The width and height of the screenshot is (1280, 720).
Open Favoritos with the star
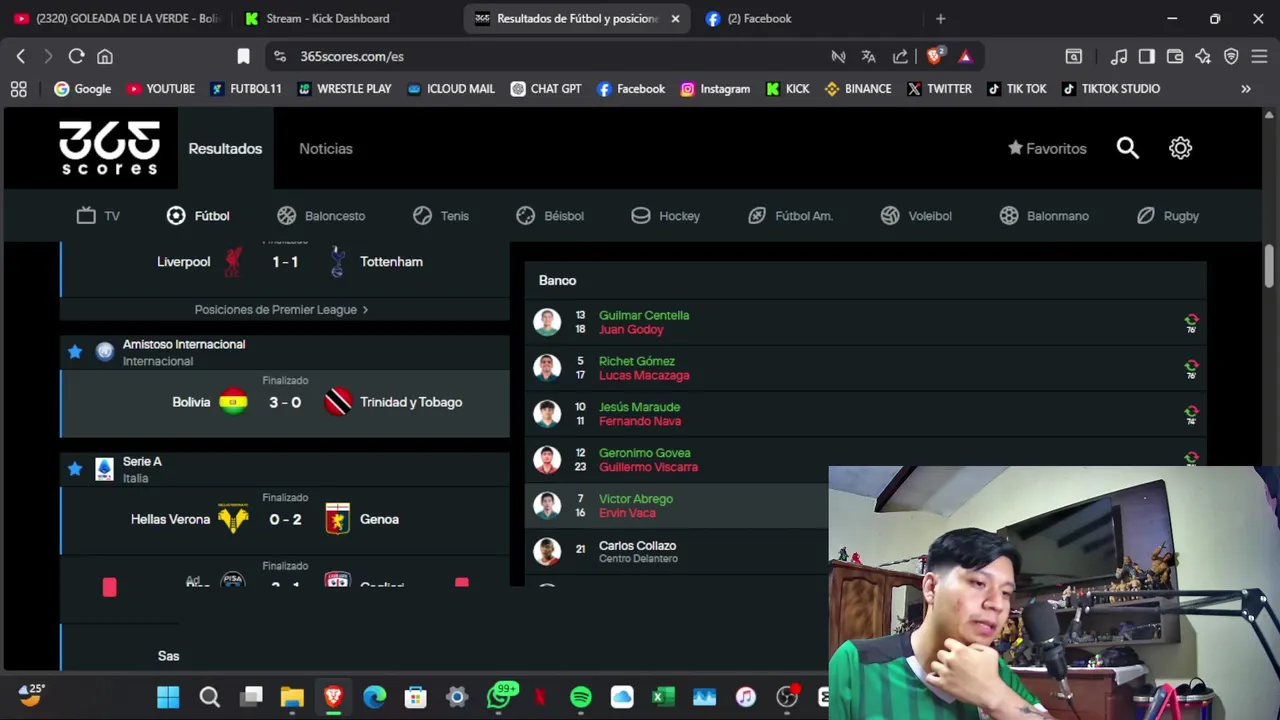click(1047, 148)
